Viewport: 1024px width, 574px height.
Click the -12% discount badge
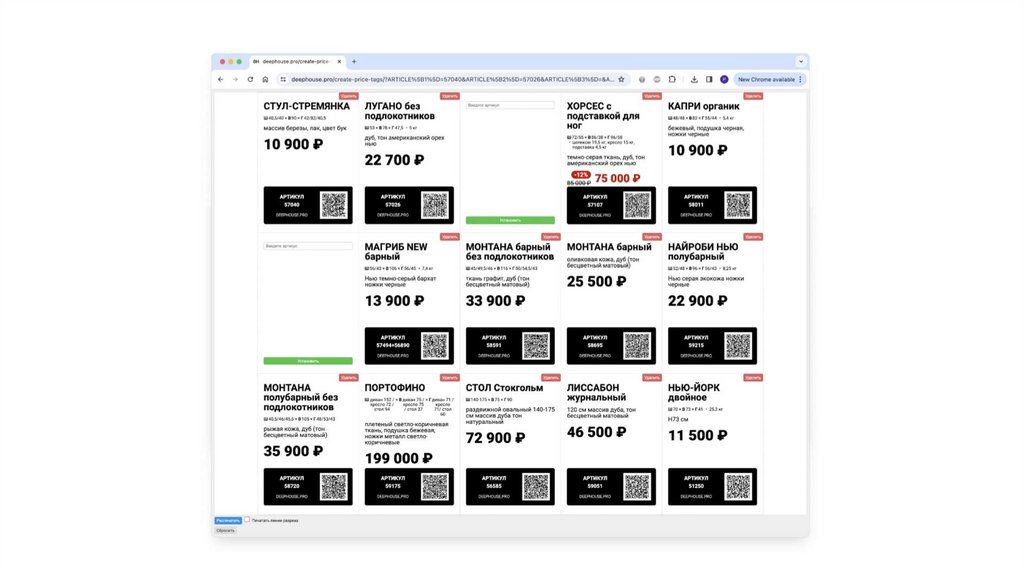(x=581, y=175)
